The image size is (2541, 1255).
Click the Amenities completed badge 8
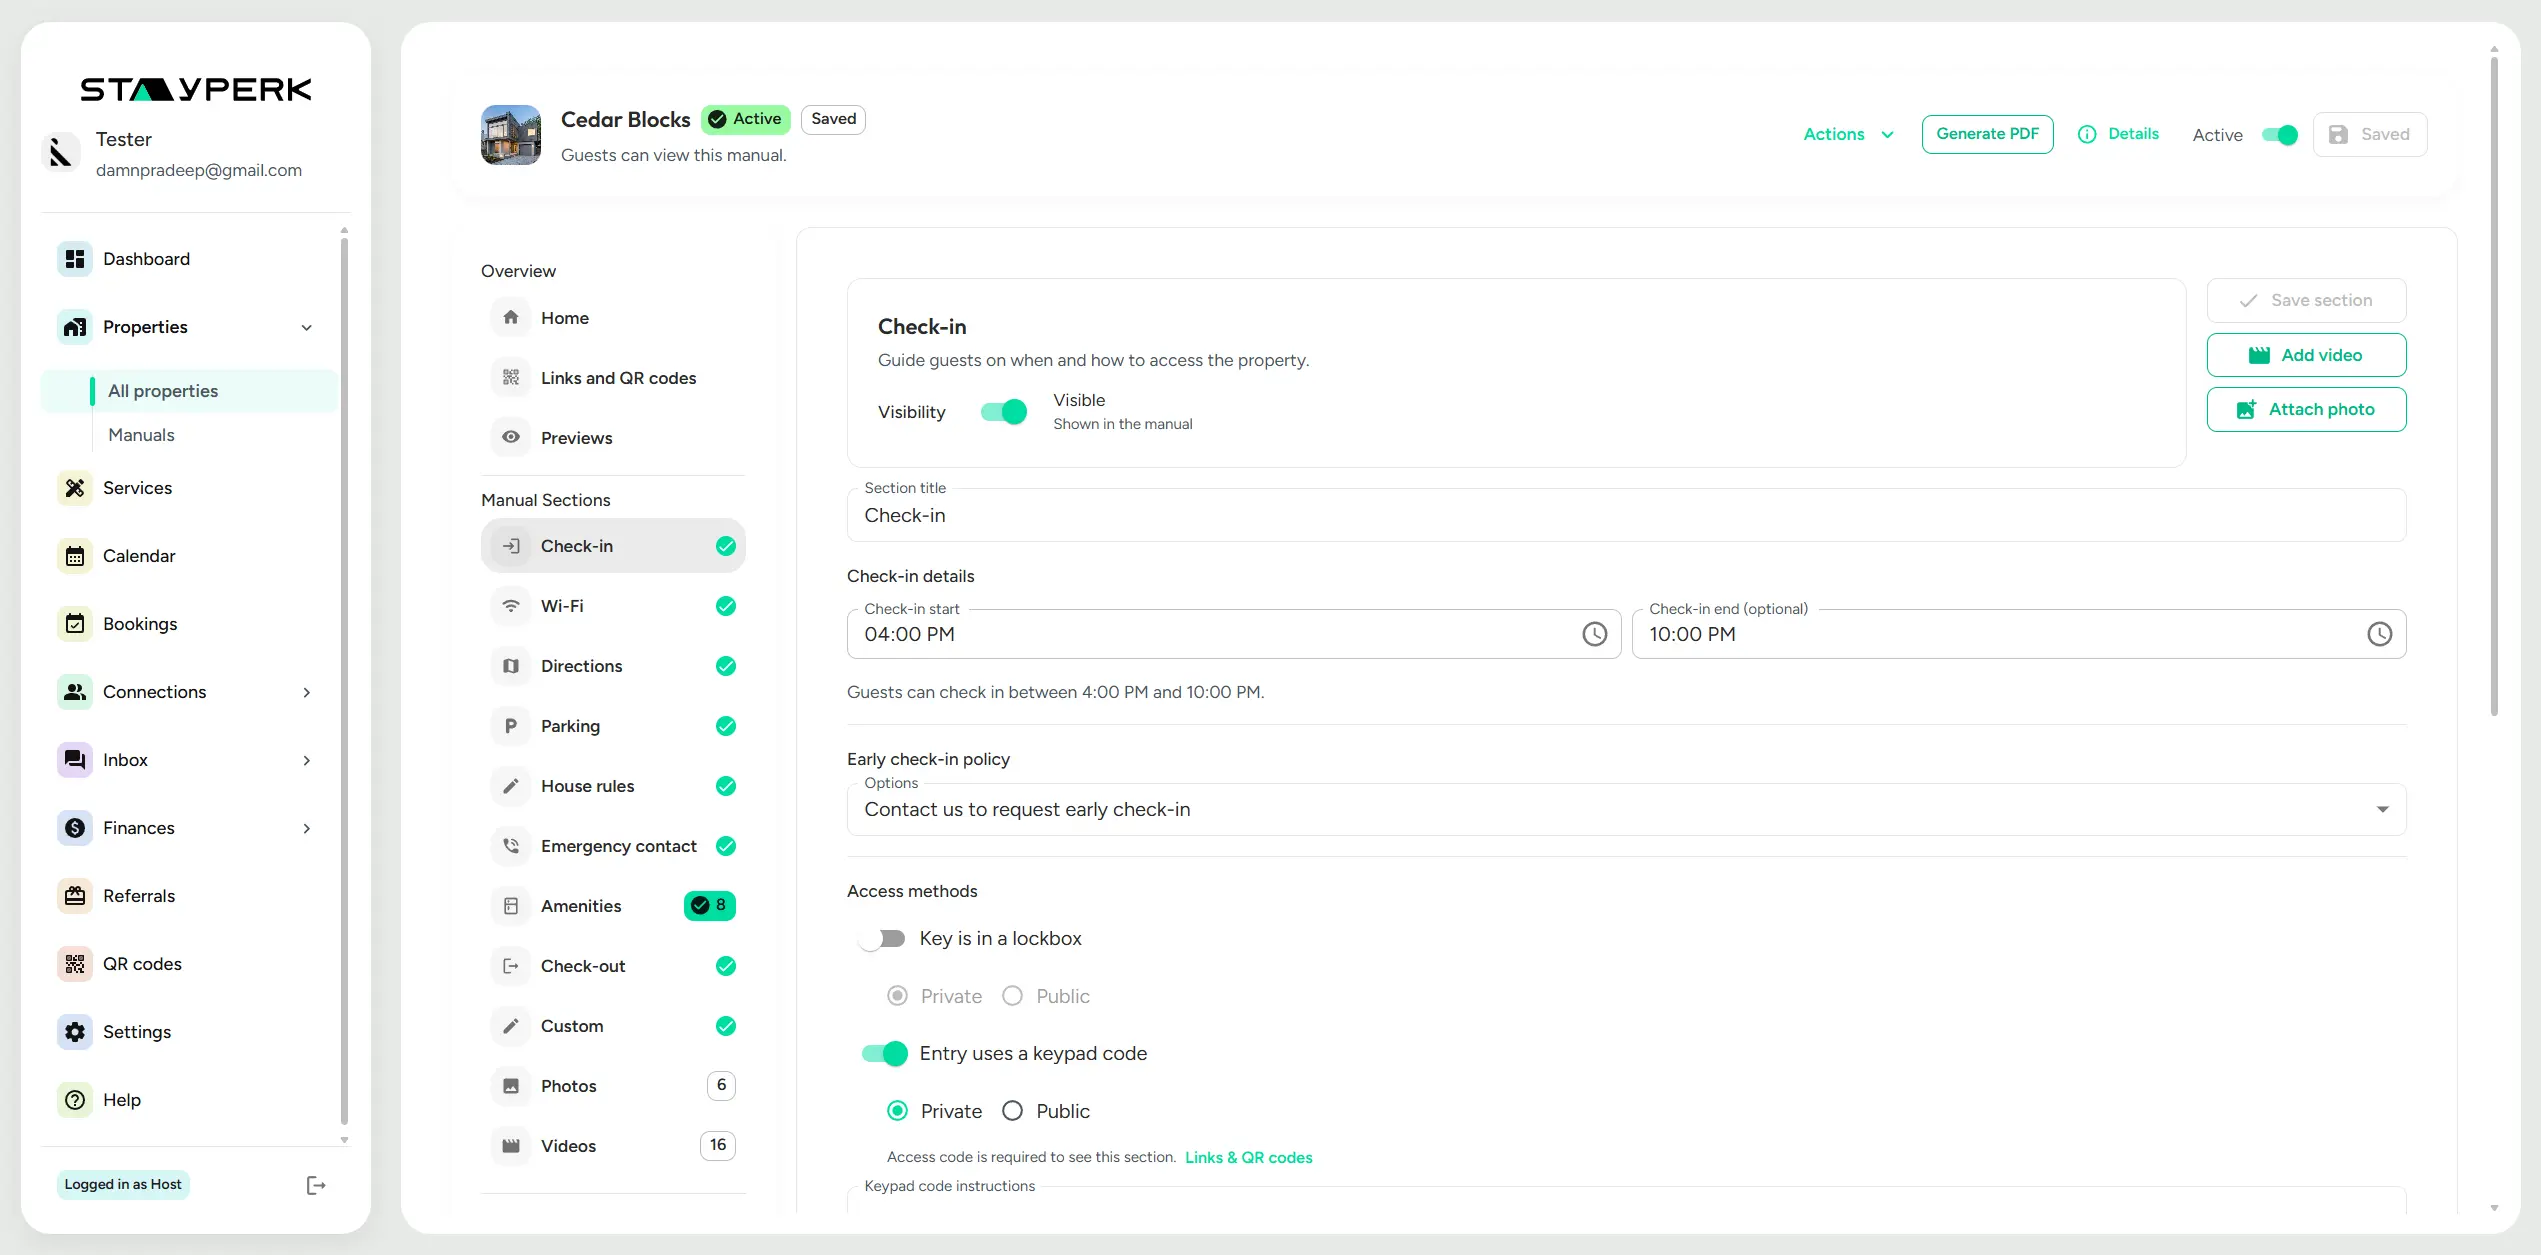coord(710,906)
